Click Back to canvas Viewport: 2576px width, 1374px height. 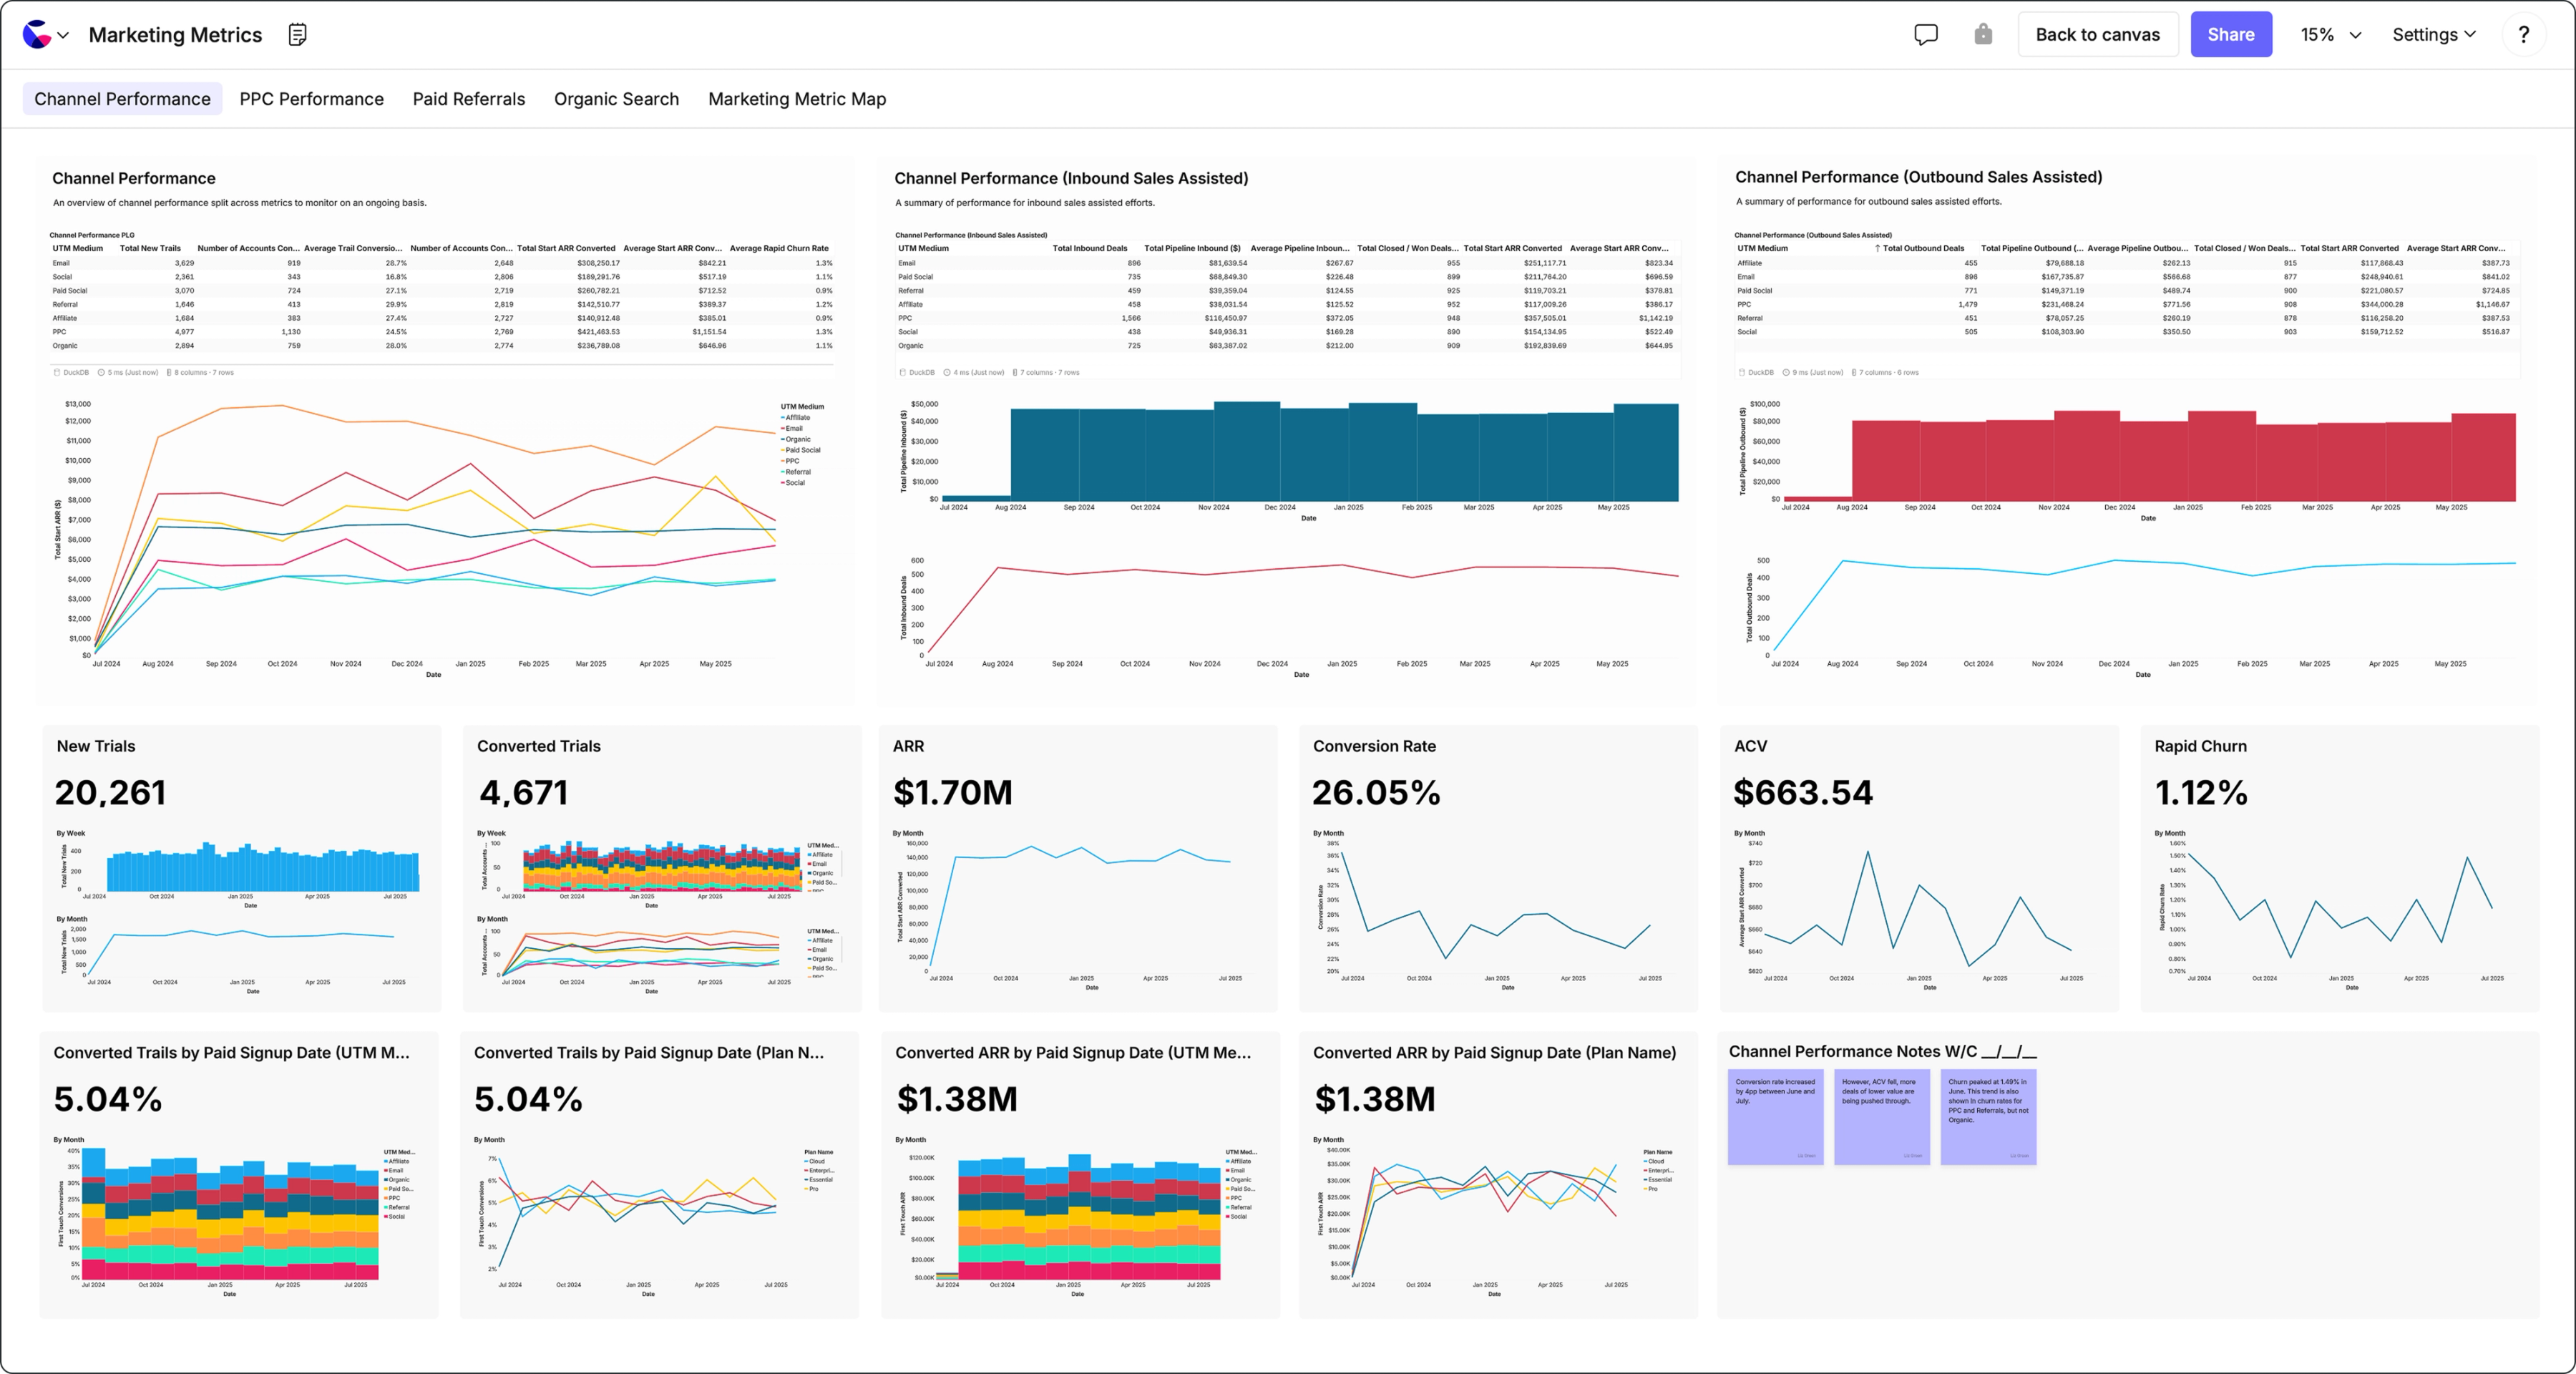click(2098, 34)
